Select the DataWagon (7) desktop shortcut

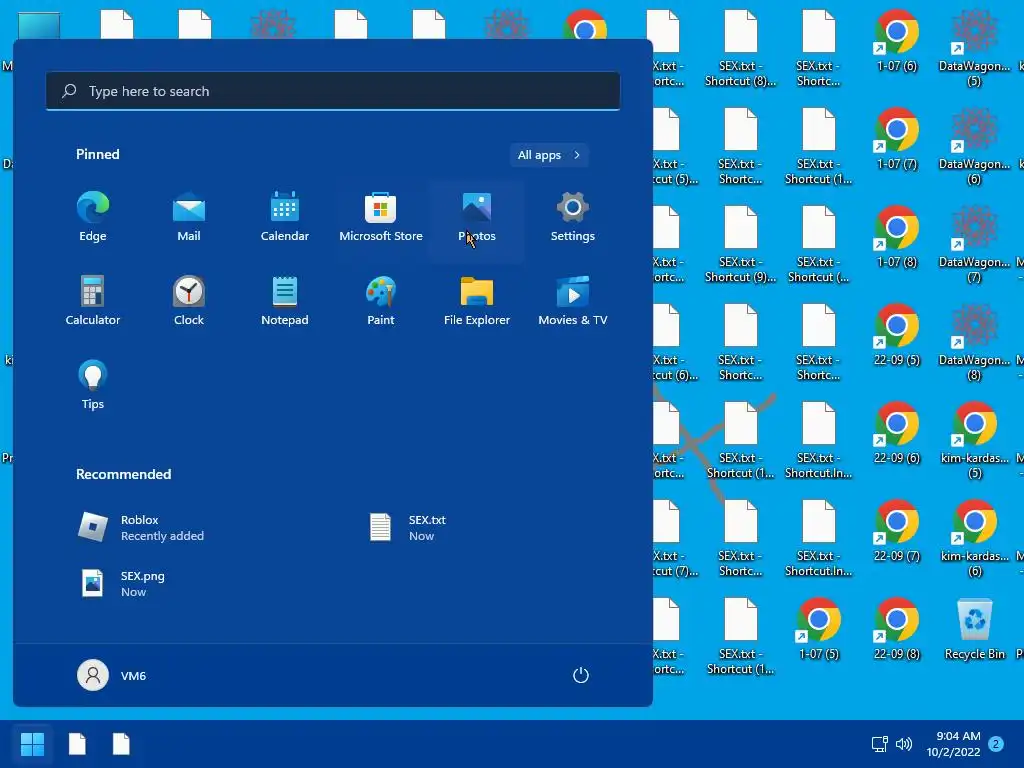pos(974,244)
